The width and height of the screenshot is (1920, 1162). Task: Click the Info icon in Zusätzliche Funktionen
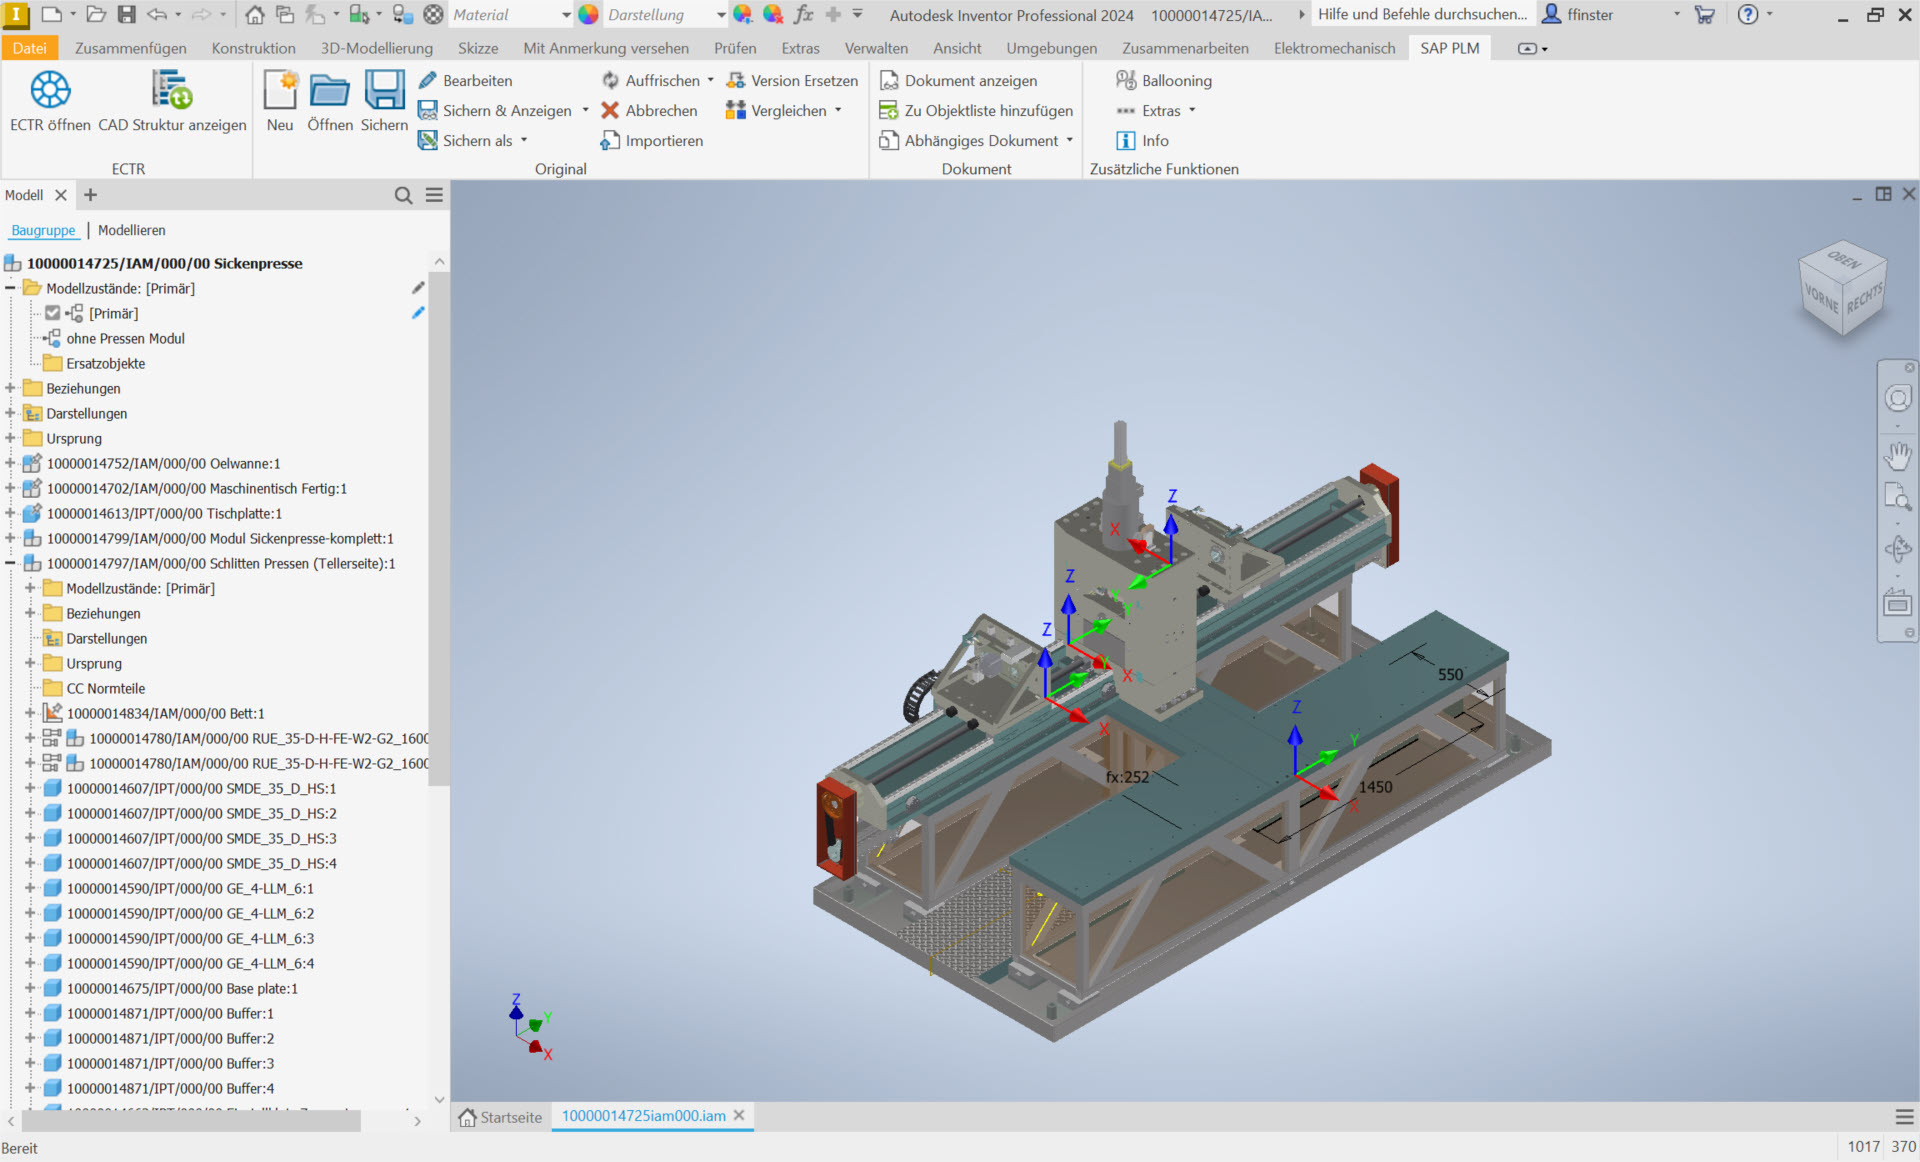[1126, 141]
